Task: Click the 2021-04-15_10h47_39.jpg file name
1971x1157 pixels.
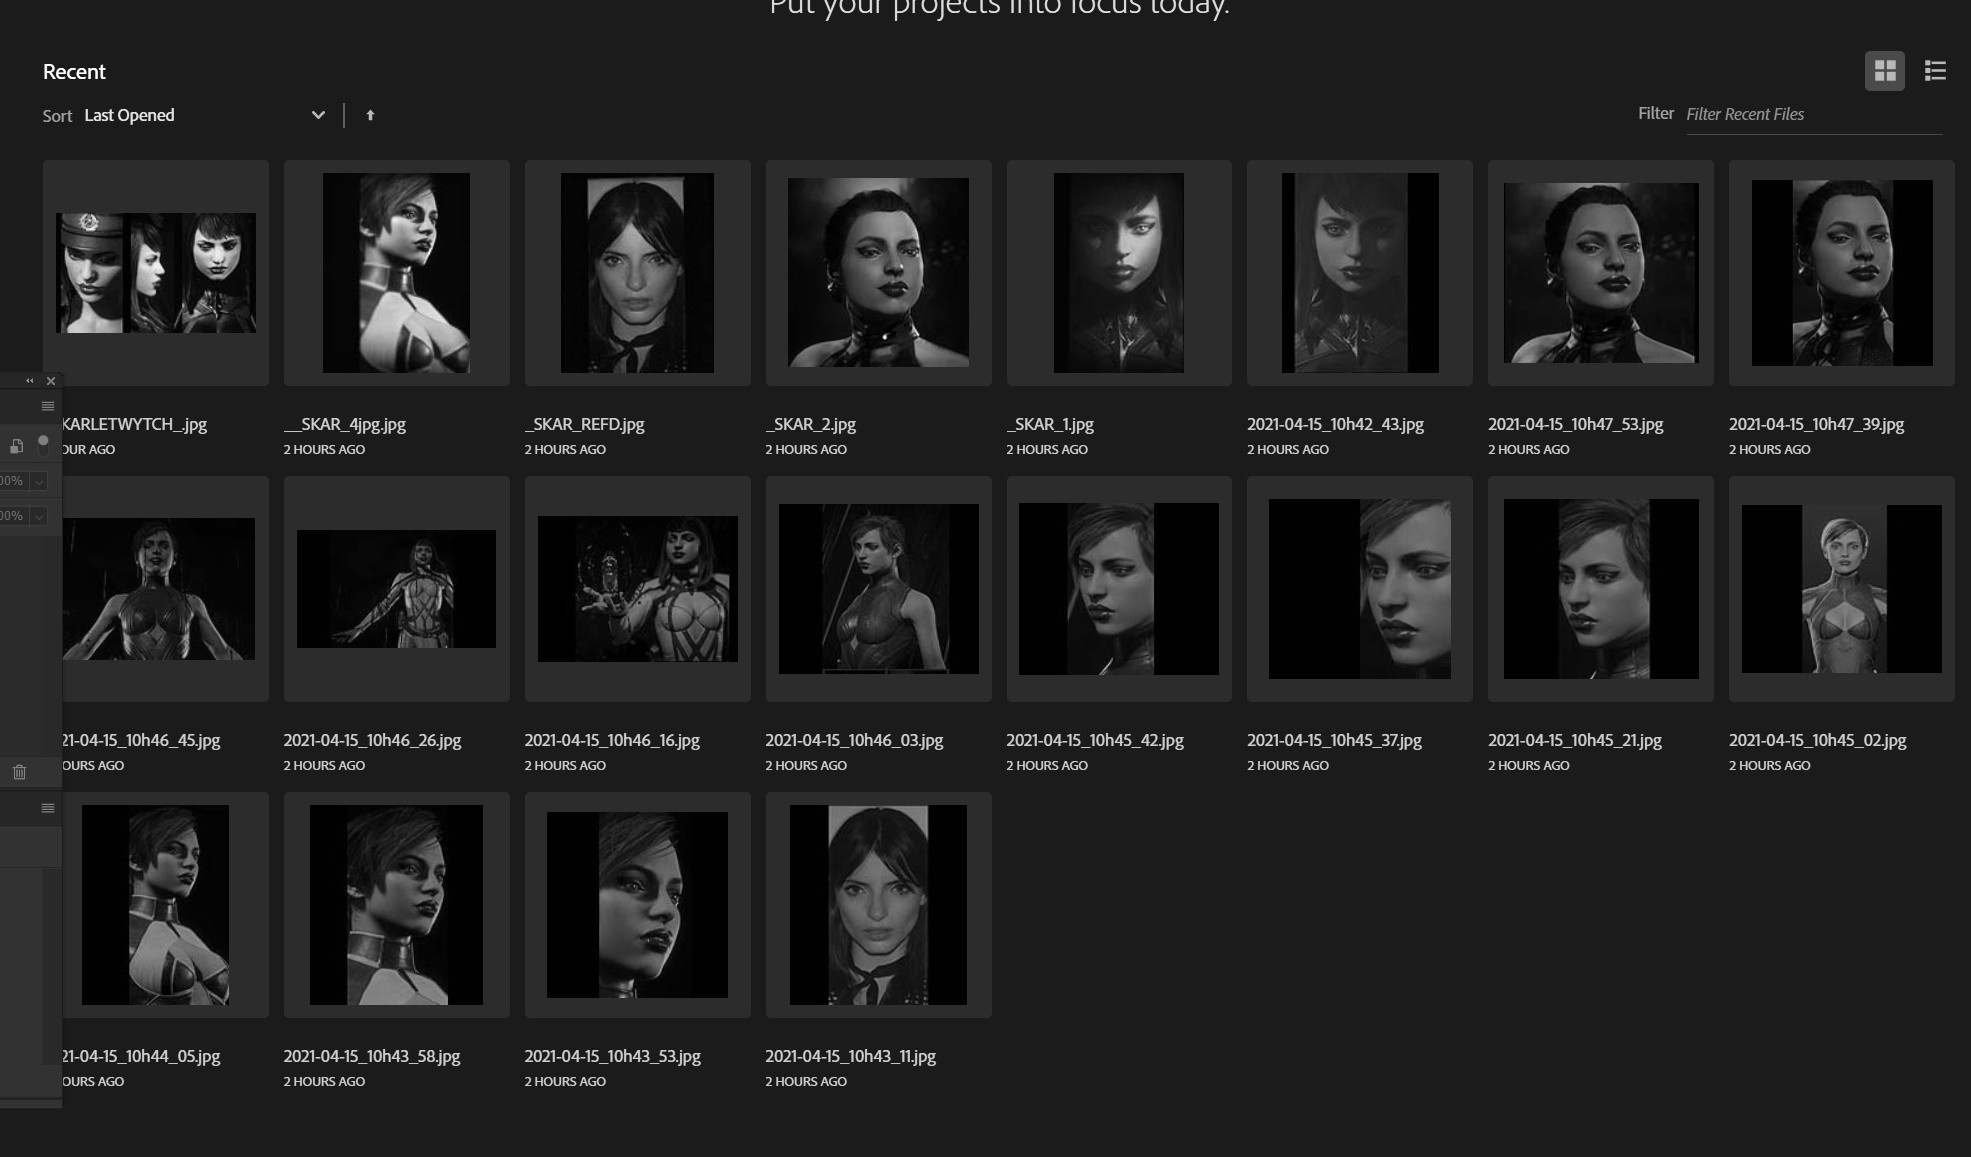Action: tap(1817, 424)
